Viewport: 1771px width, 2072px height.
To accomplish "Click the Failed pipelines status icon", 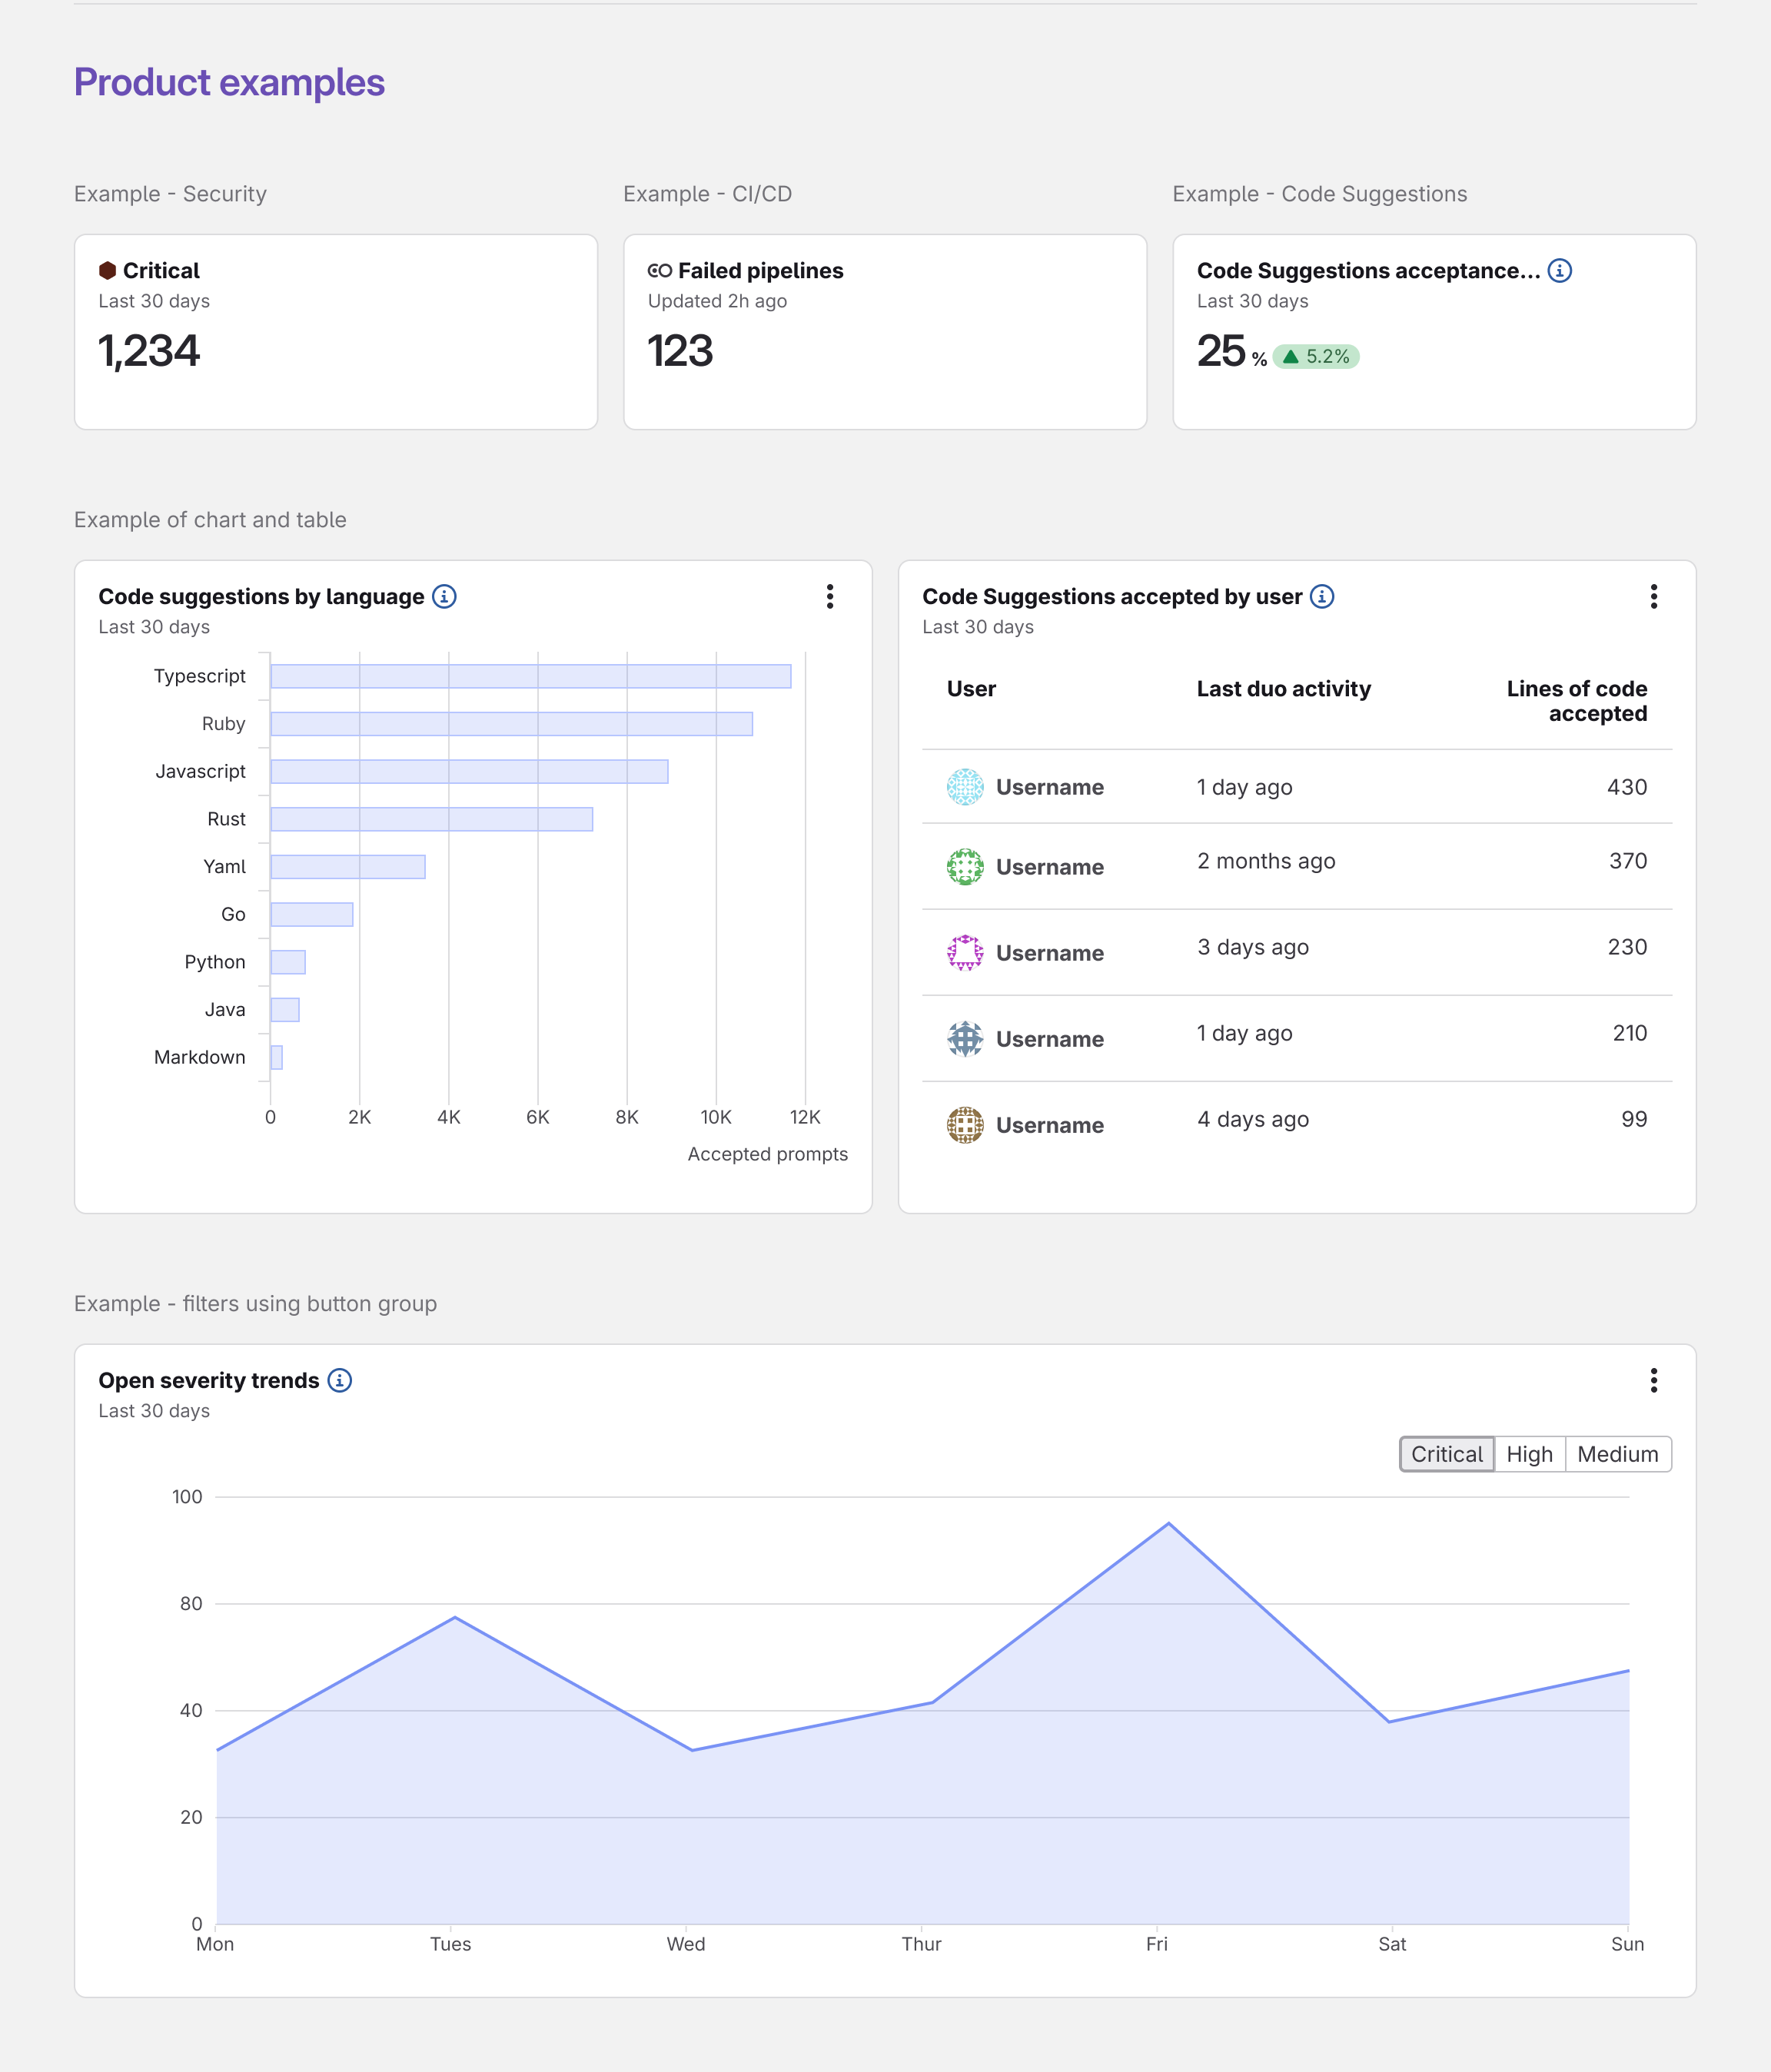I will (x=659, y=270).
